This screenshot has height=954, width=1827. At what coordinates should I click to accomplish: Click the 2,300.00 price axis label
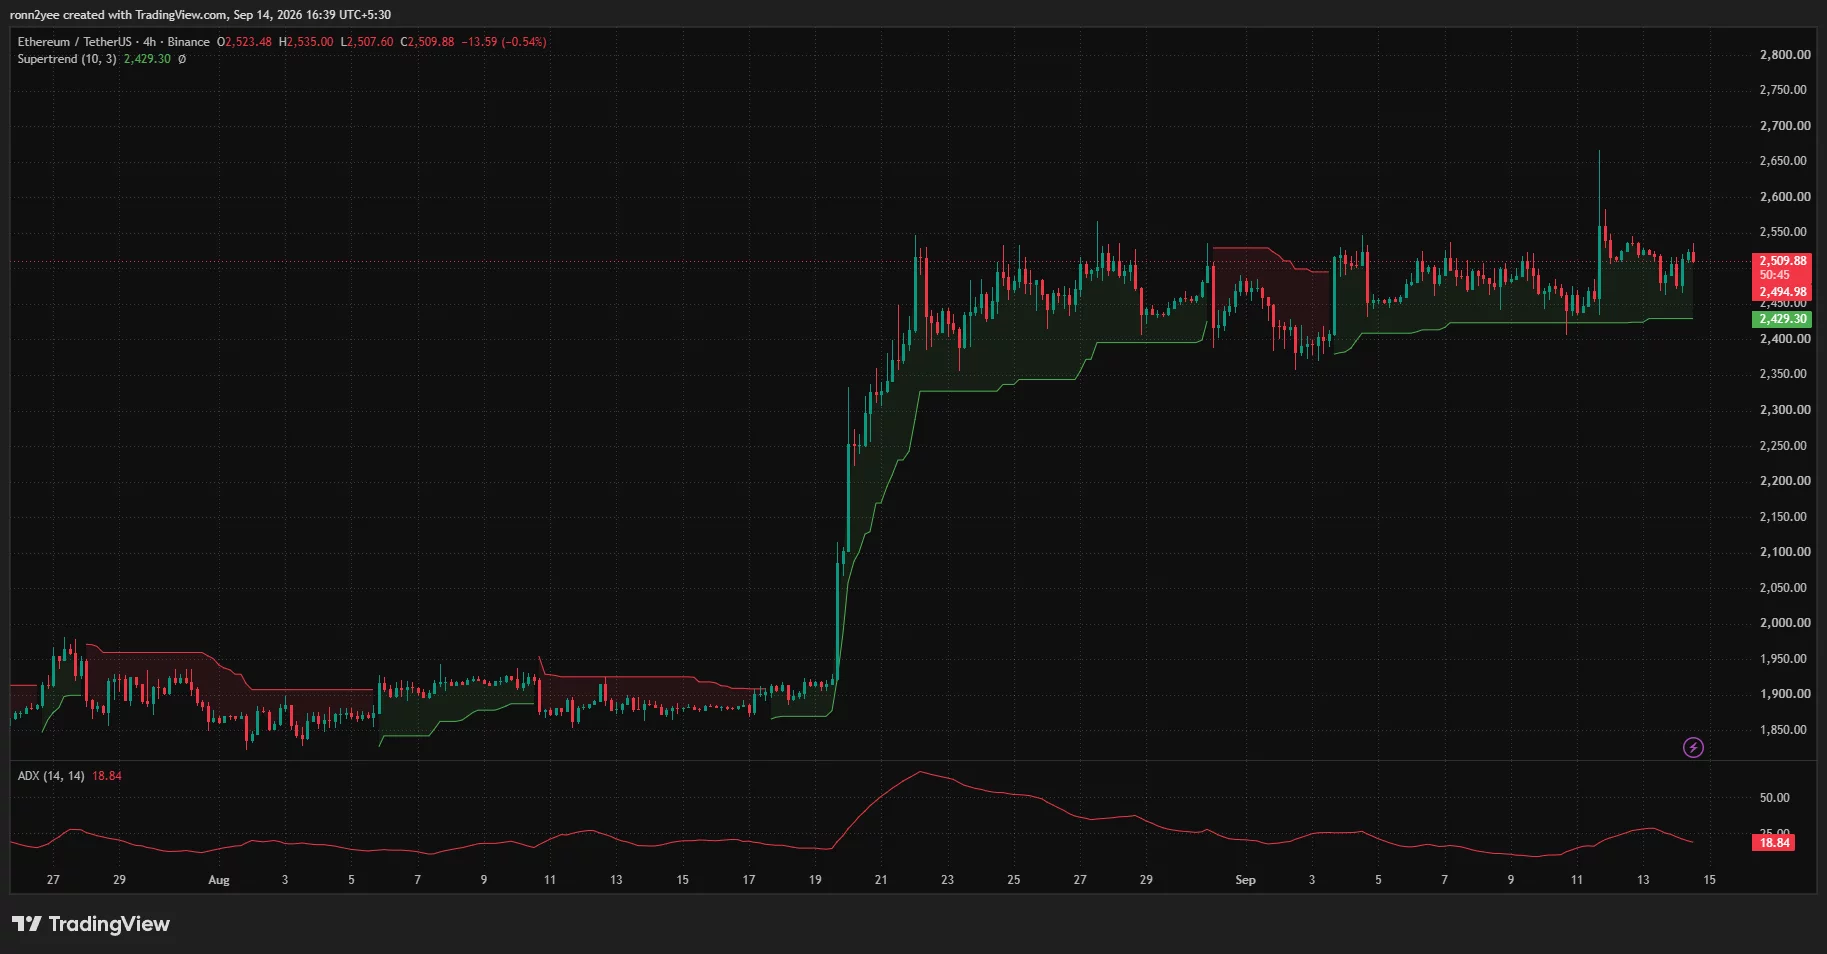pyautogui.click(x=1785, y=410)
